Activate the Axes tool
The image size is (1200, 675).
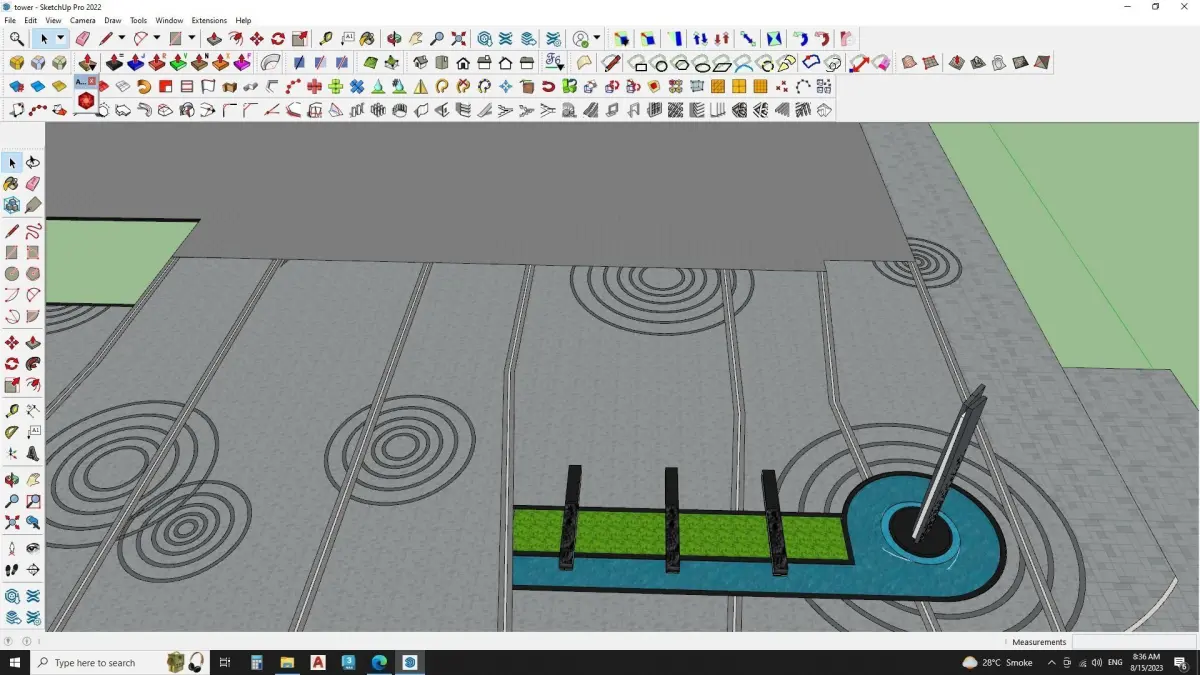click(12, 453)
